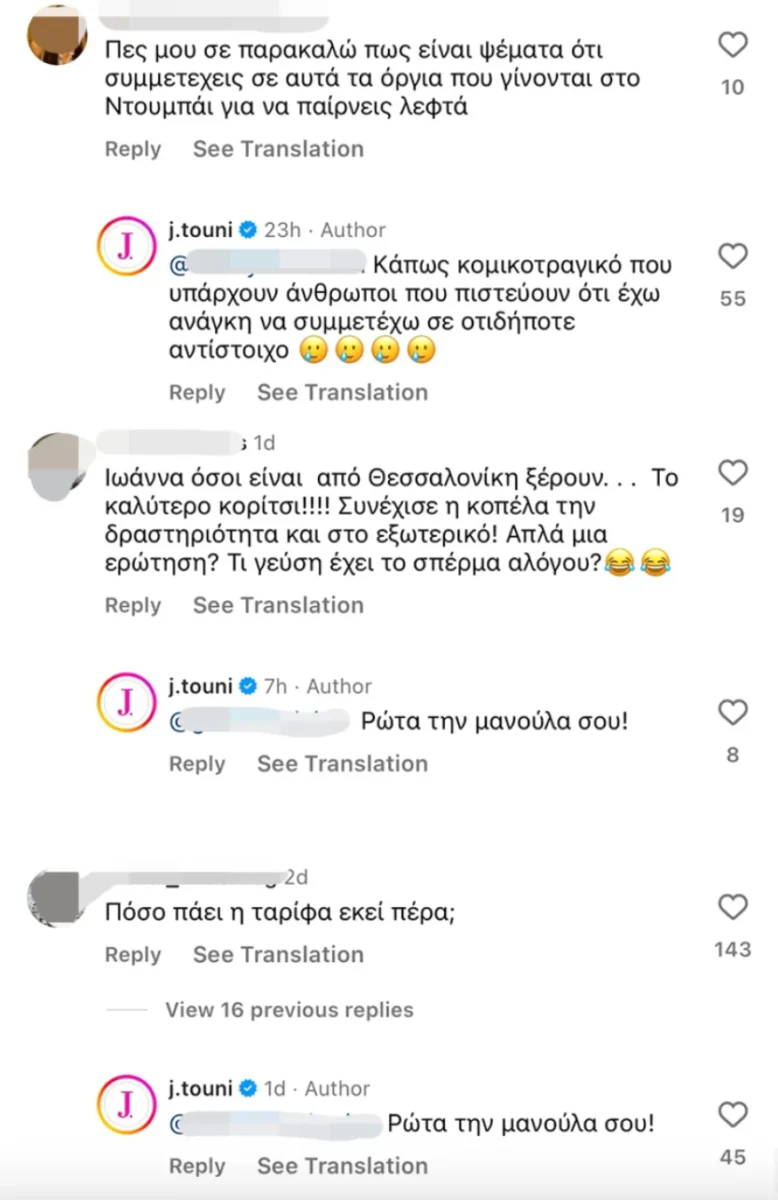
Task: Open j.touni avatar on the 7h reply
Action: [126, 703]
